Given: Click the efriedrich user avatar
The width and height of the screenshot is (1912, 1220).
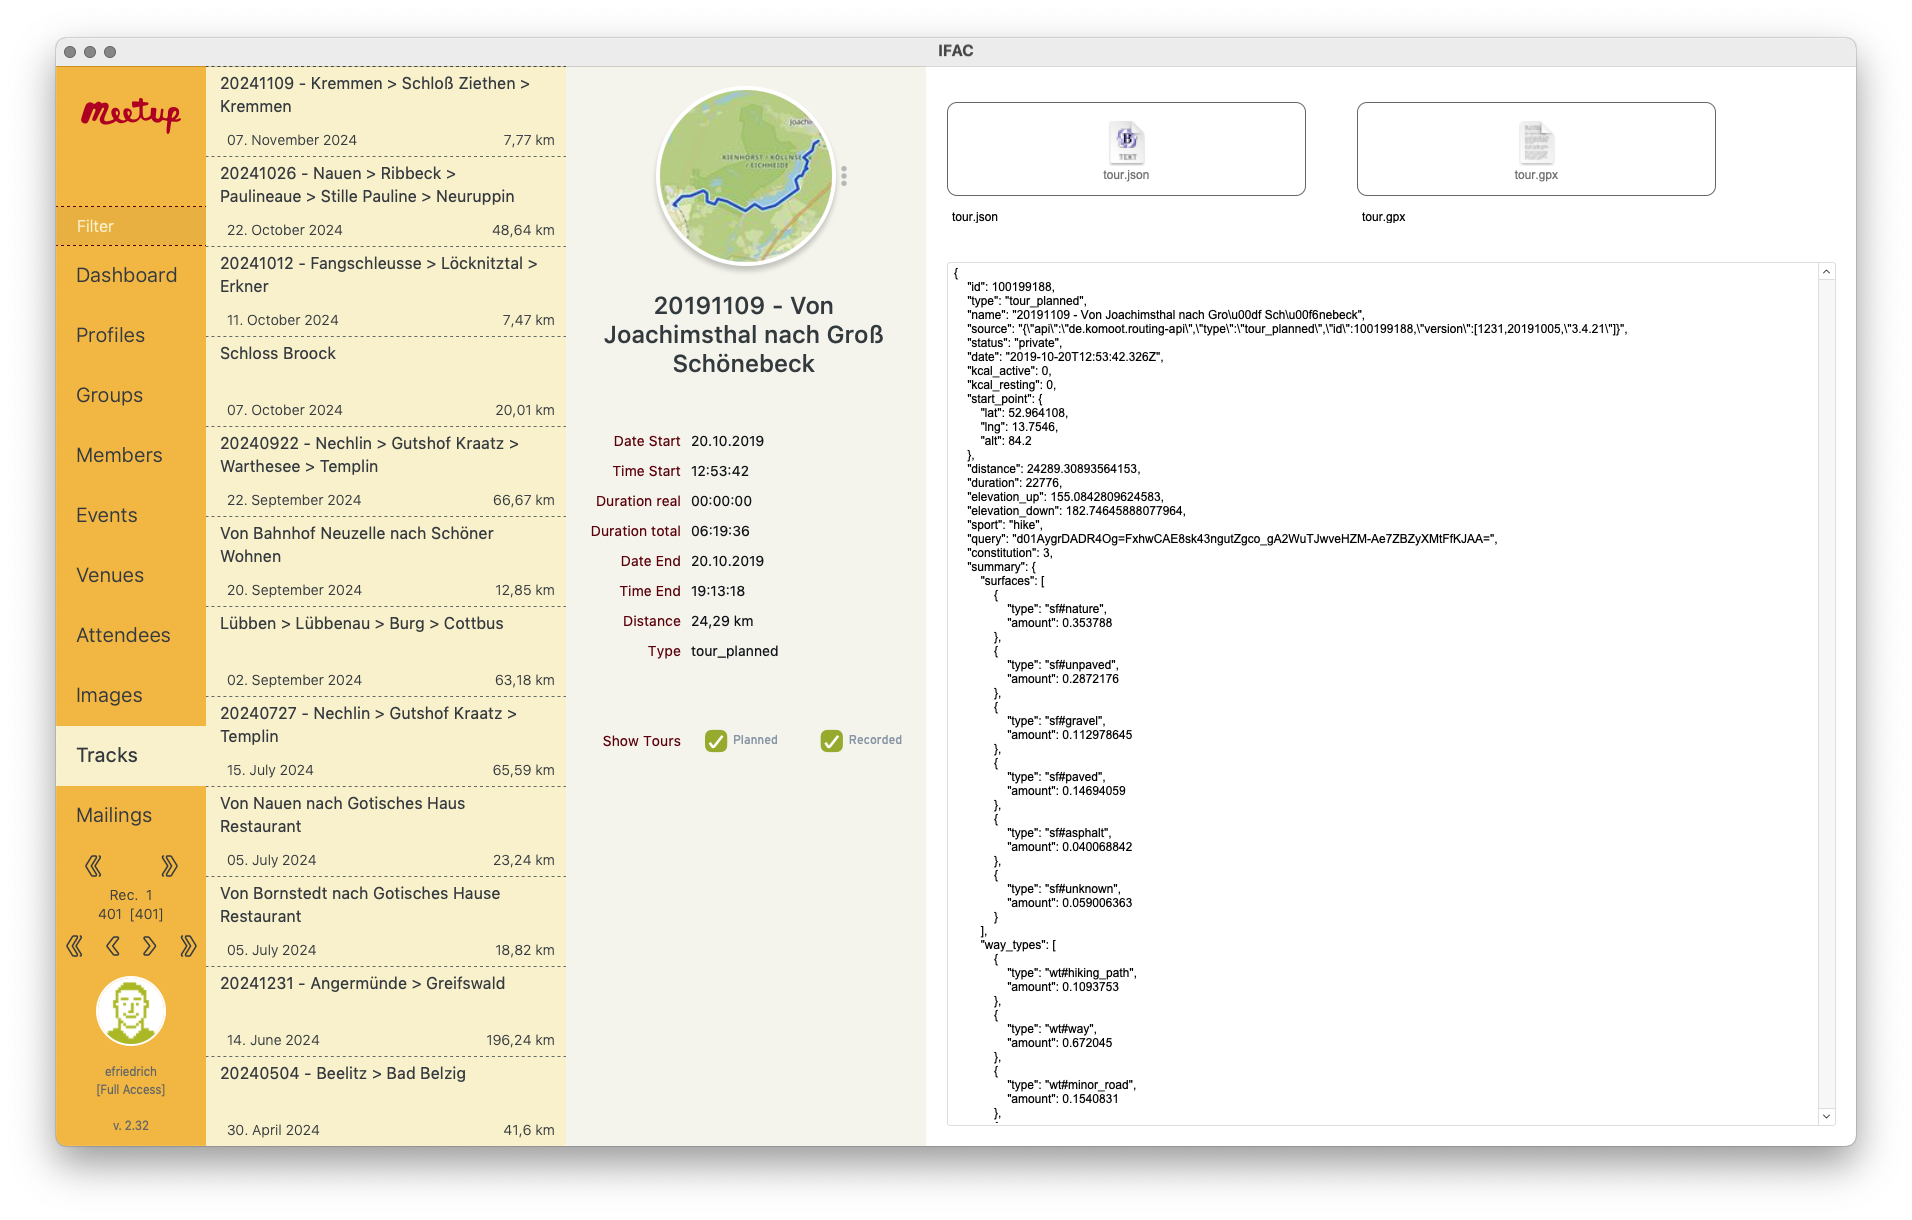Looking at the screenshot, I should click(131, 1011).
